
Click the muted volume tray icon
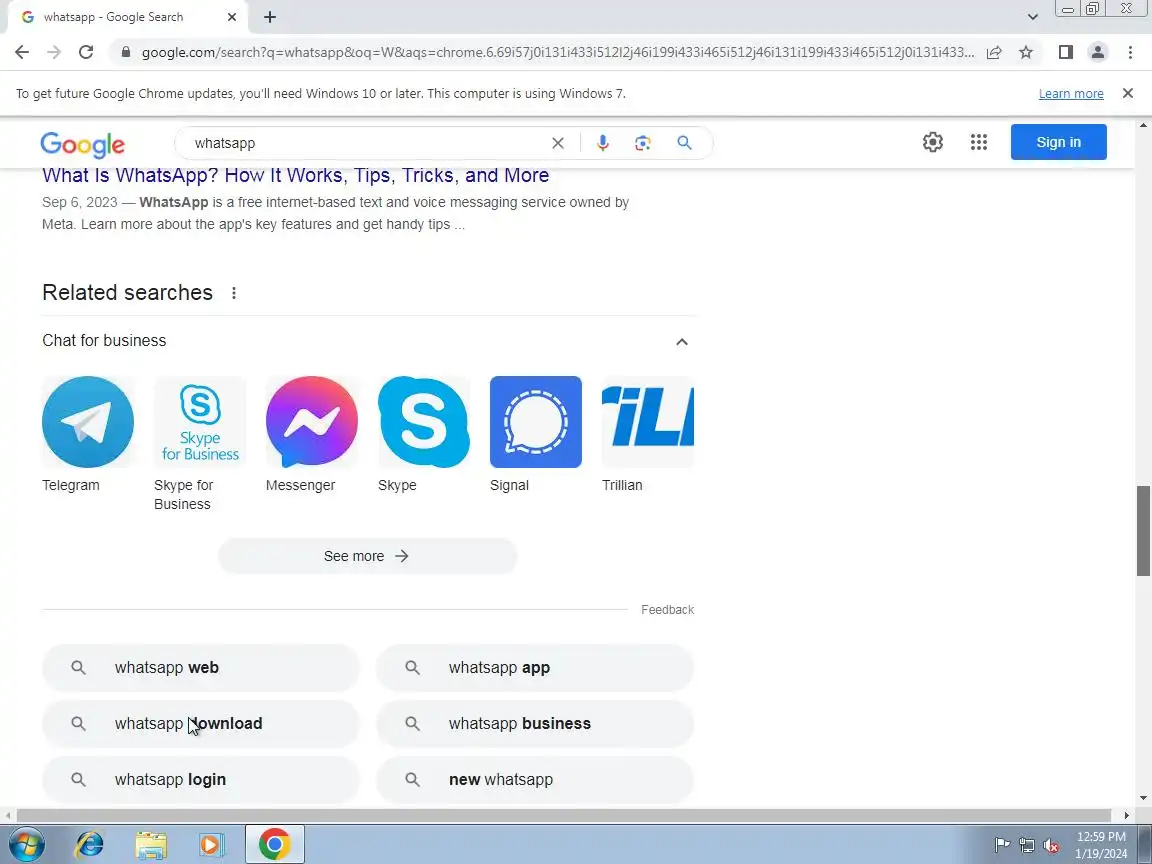(x=1051, y=846)
